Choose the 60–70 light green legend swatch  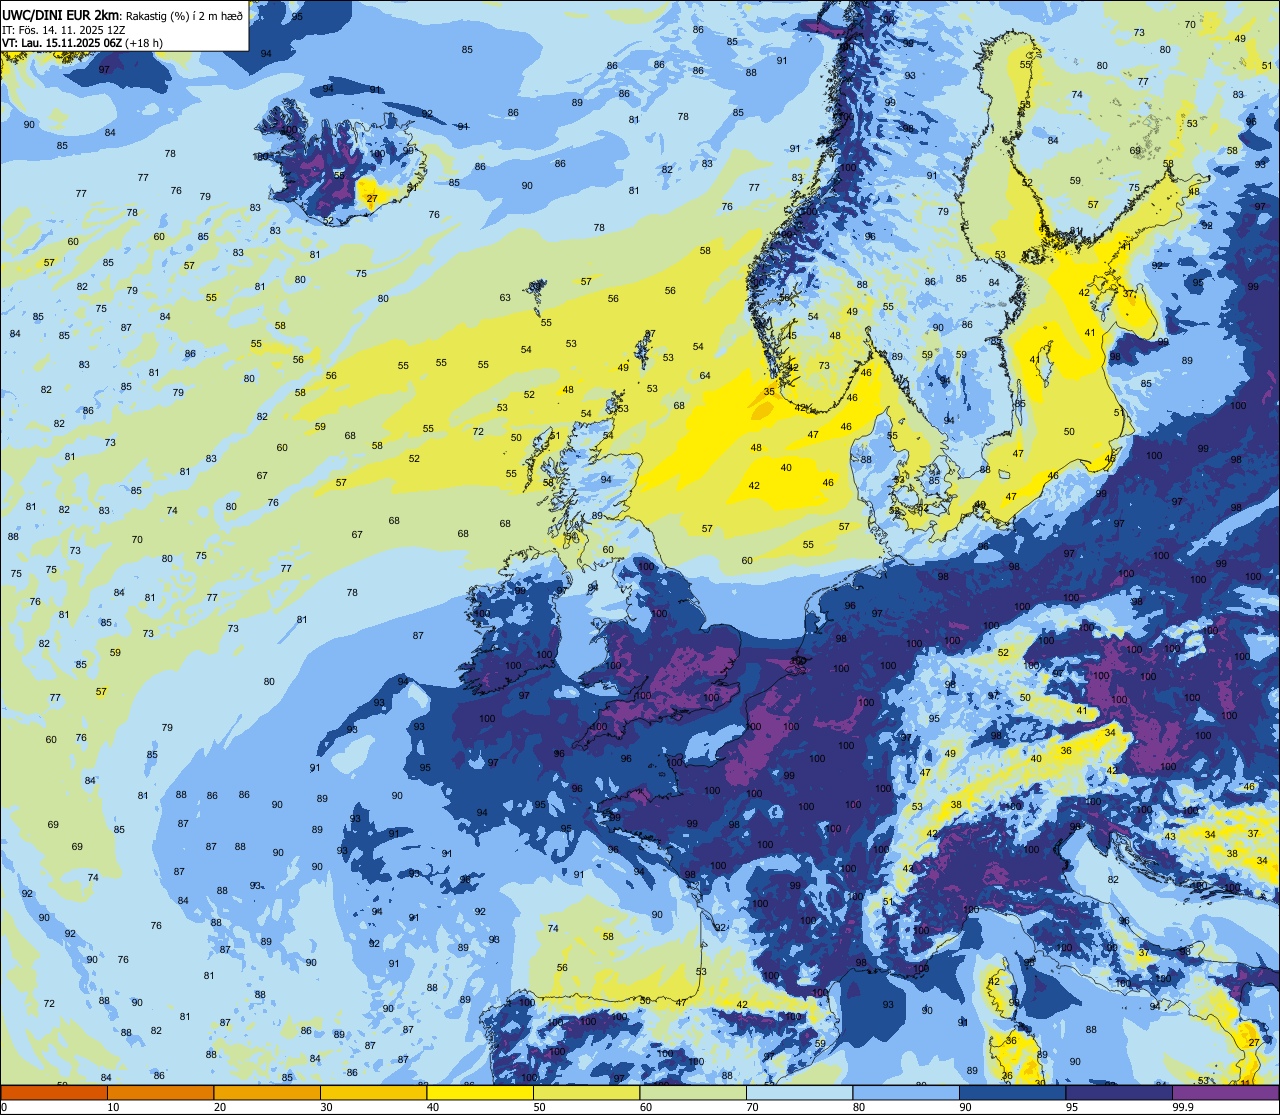pos(693,1092)
